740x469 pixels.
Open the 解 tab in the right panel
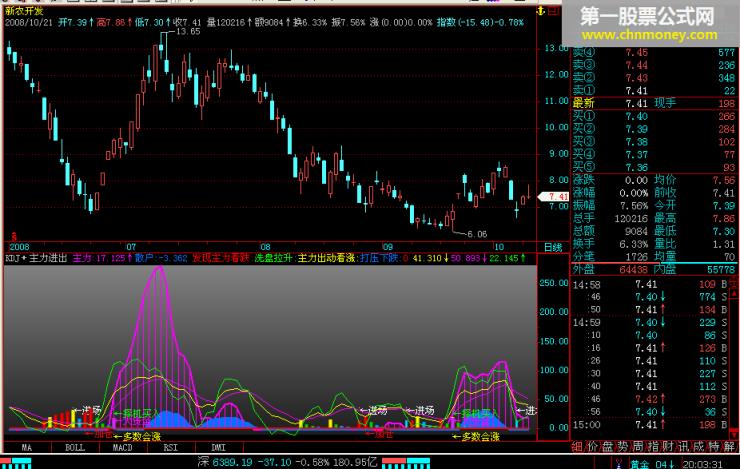pos(729,446)
